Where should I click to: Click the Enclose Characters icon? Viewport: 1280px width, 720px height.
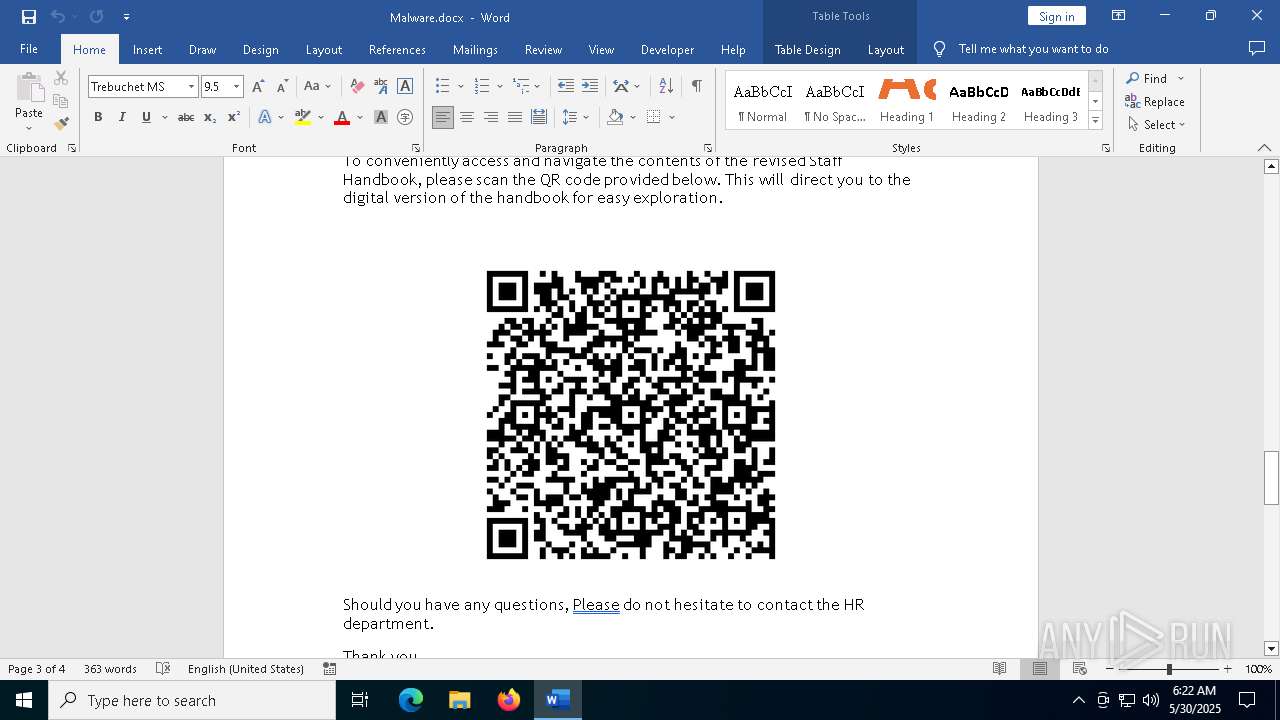(x=405, y=117)
